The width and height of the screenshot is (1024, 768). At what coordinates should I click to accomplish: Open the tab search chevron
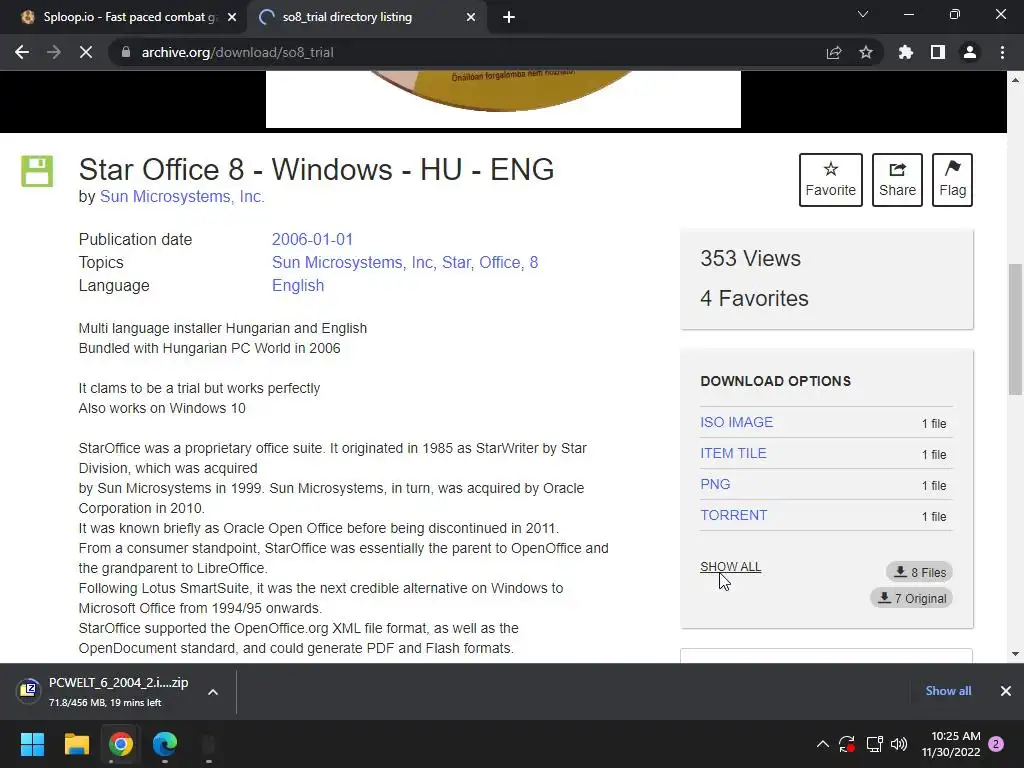coord(863,14)
